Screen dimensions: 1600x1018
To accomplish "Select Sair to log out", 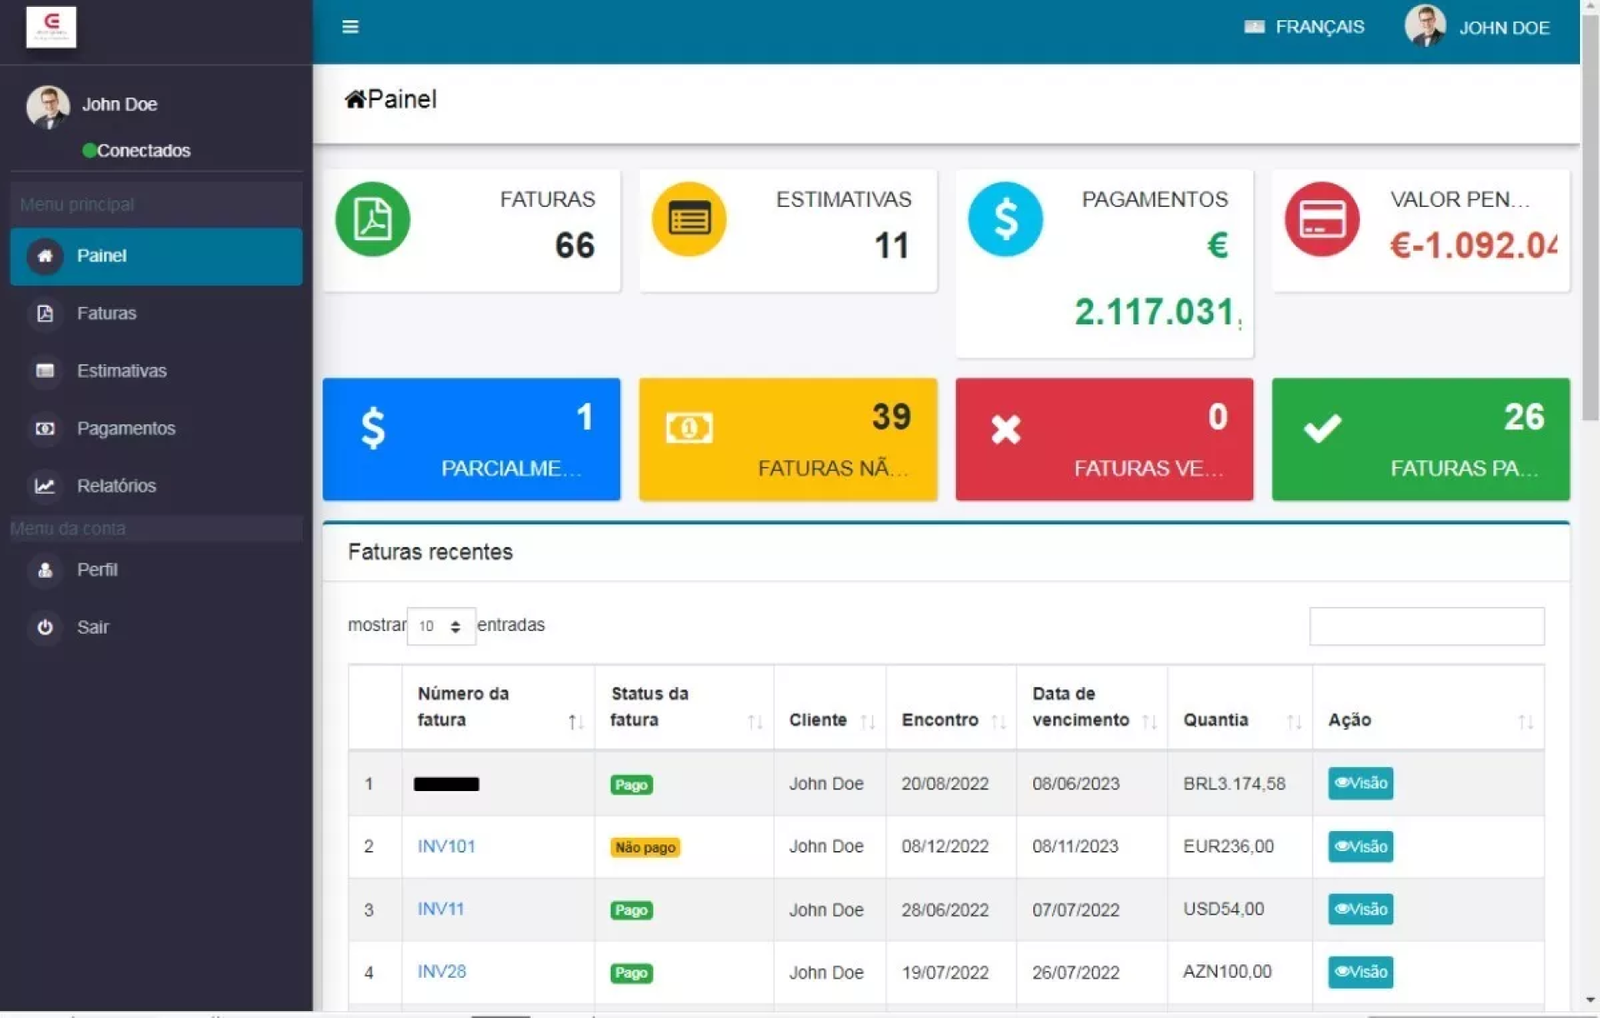I will (92, 627).
